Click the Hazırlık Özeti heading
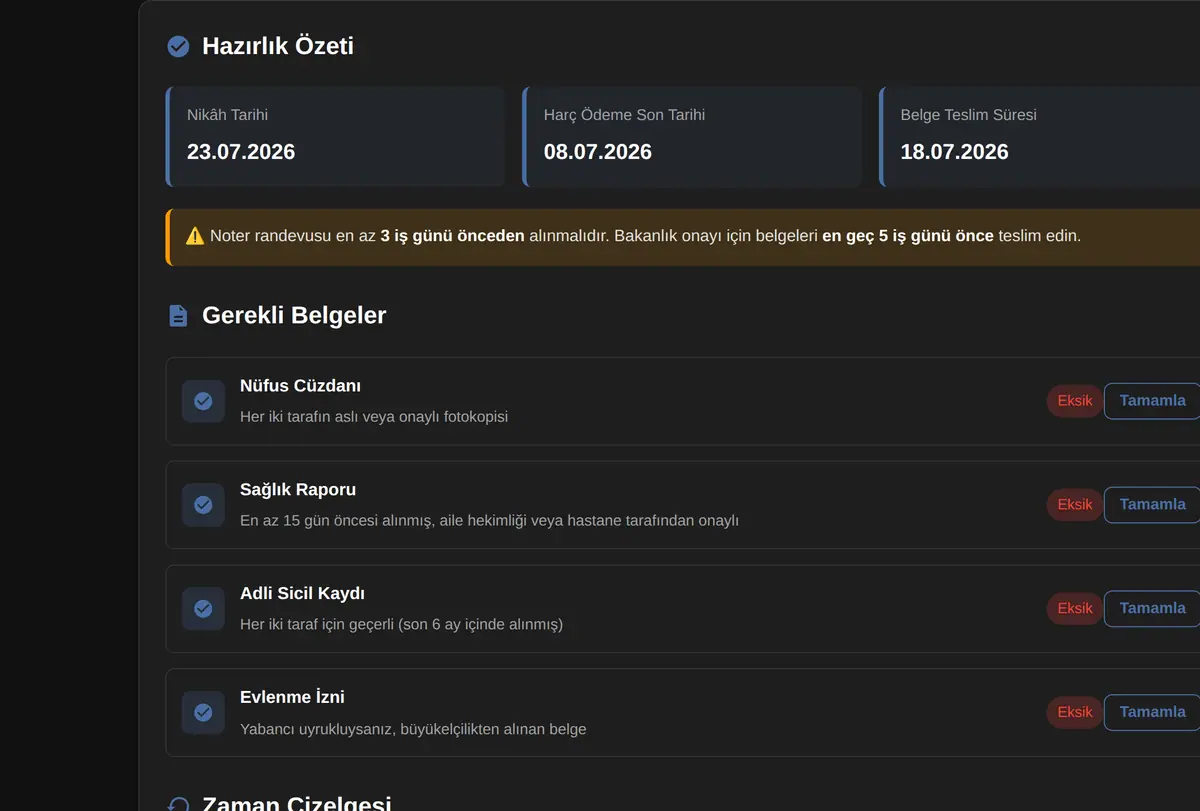The height and width of the screenshot is (811, 1200). pos(278,46)
